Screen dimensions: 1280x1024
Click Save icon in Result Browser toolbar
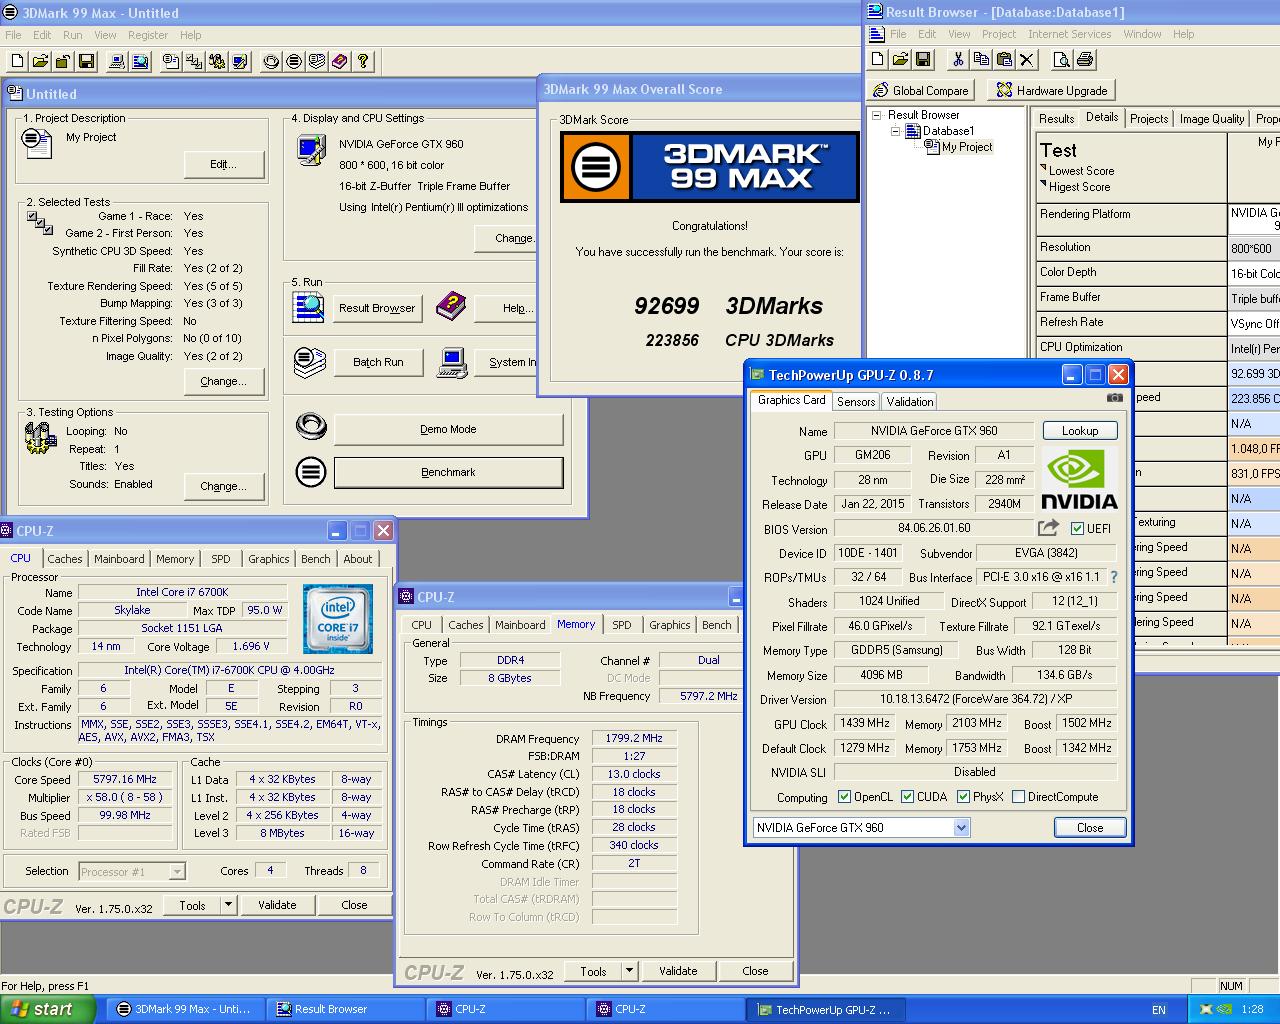923,60
